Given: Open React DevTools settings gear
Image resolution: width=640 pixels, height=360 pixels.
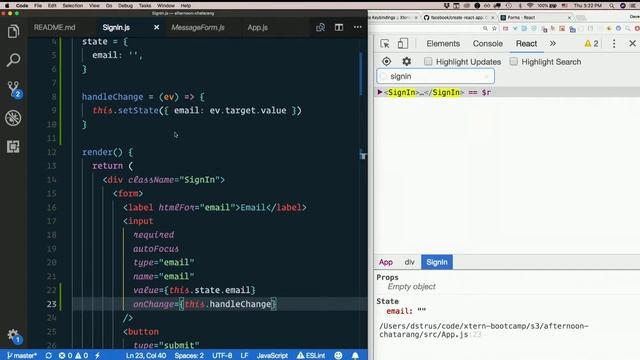Looking at the screenshot, I should point(406,61).
